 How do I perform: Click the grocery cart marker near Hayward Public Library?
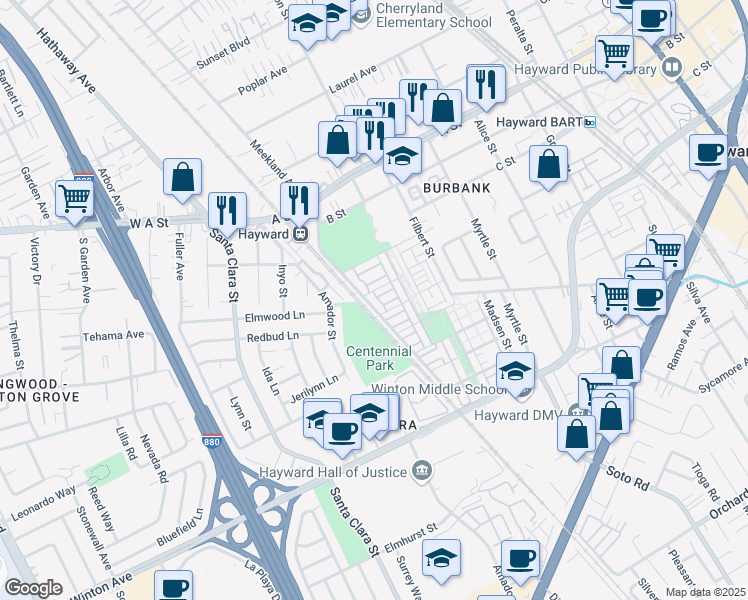click(x=615, y=55)
